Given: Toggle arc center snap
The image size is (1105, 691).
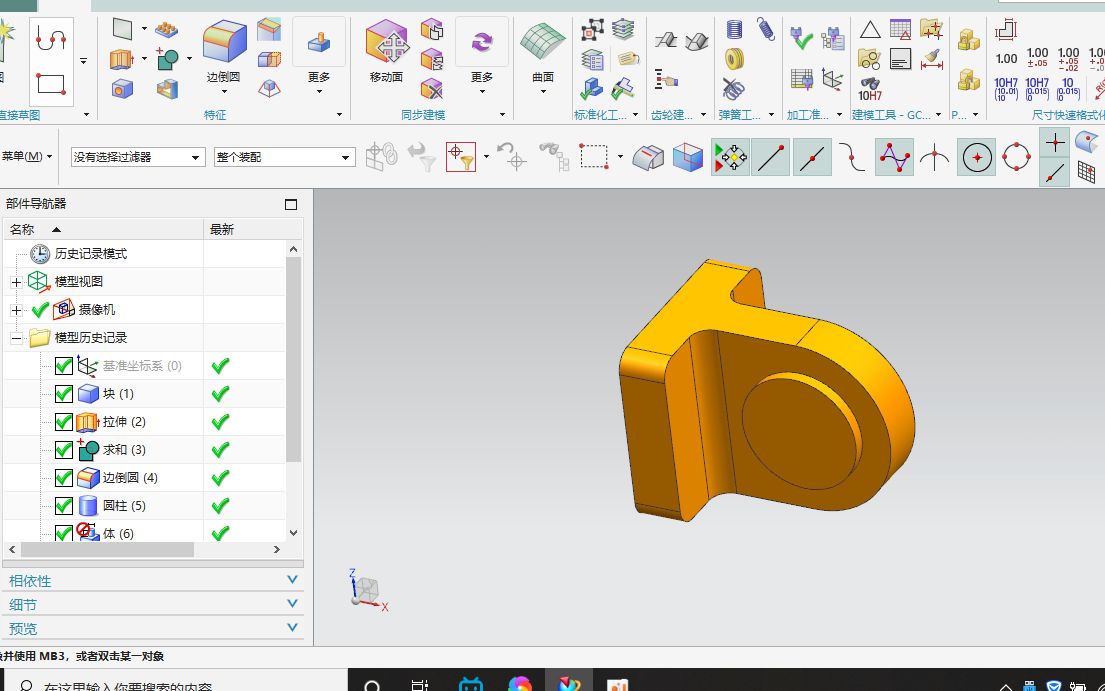Looking at the screenshot, I should click(x=977, y=157).
